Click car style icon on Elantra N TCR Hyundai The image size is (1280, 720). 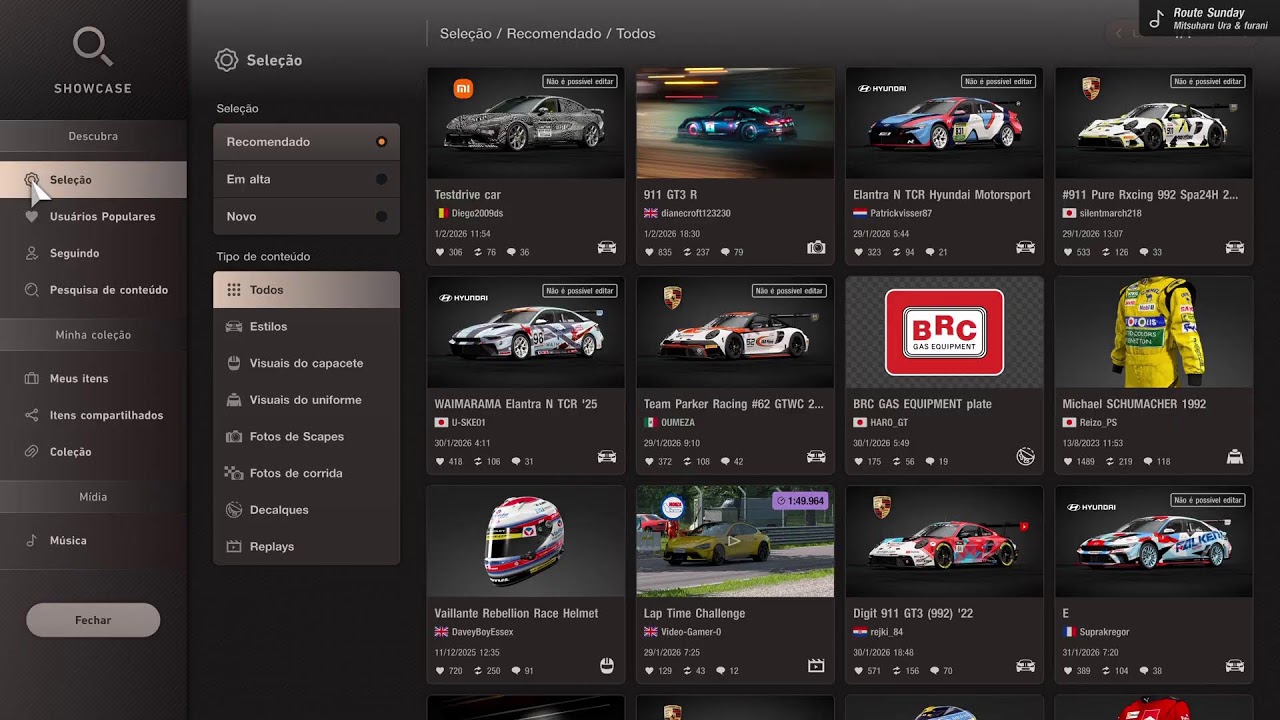click(1025, 247)
